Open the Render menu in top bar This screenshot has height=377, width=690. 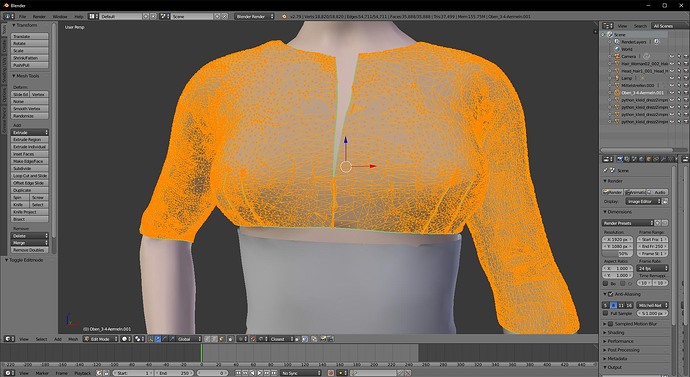coord(39,16)
